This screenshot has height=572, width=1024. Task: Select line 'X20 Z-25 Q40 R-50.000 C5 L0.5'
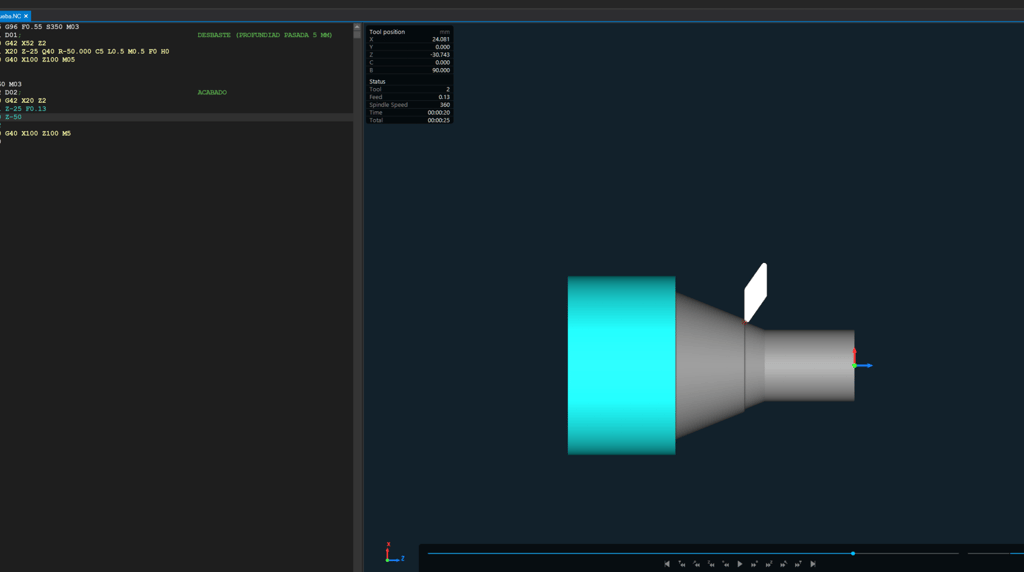(64, 52)
